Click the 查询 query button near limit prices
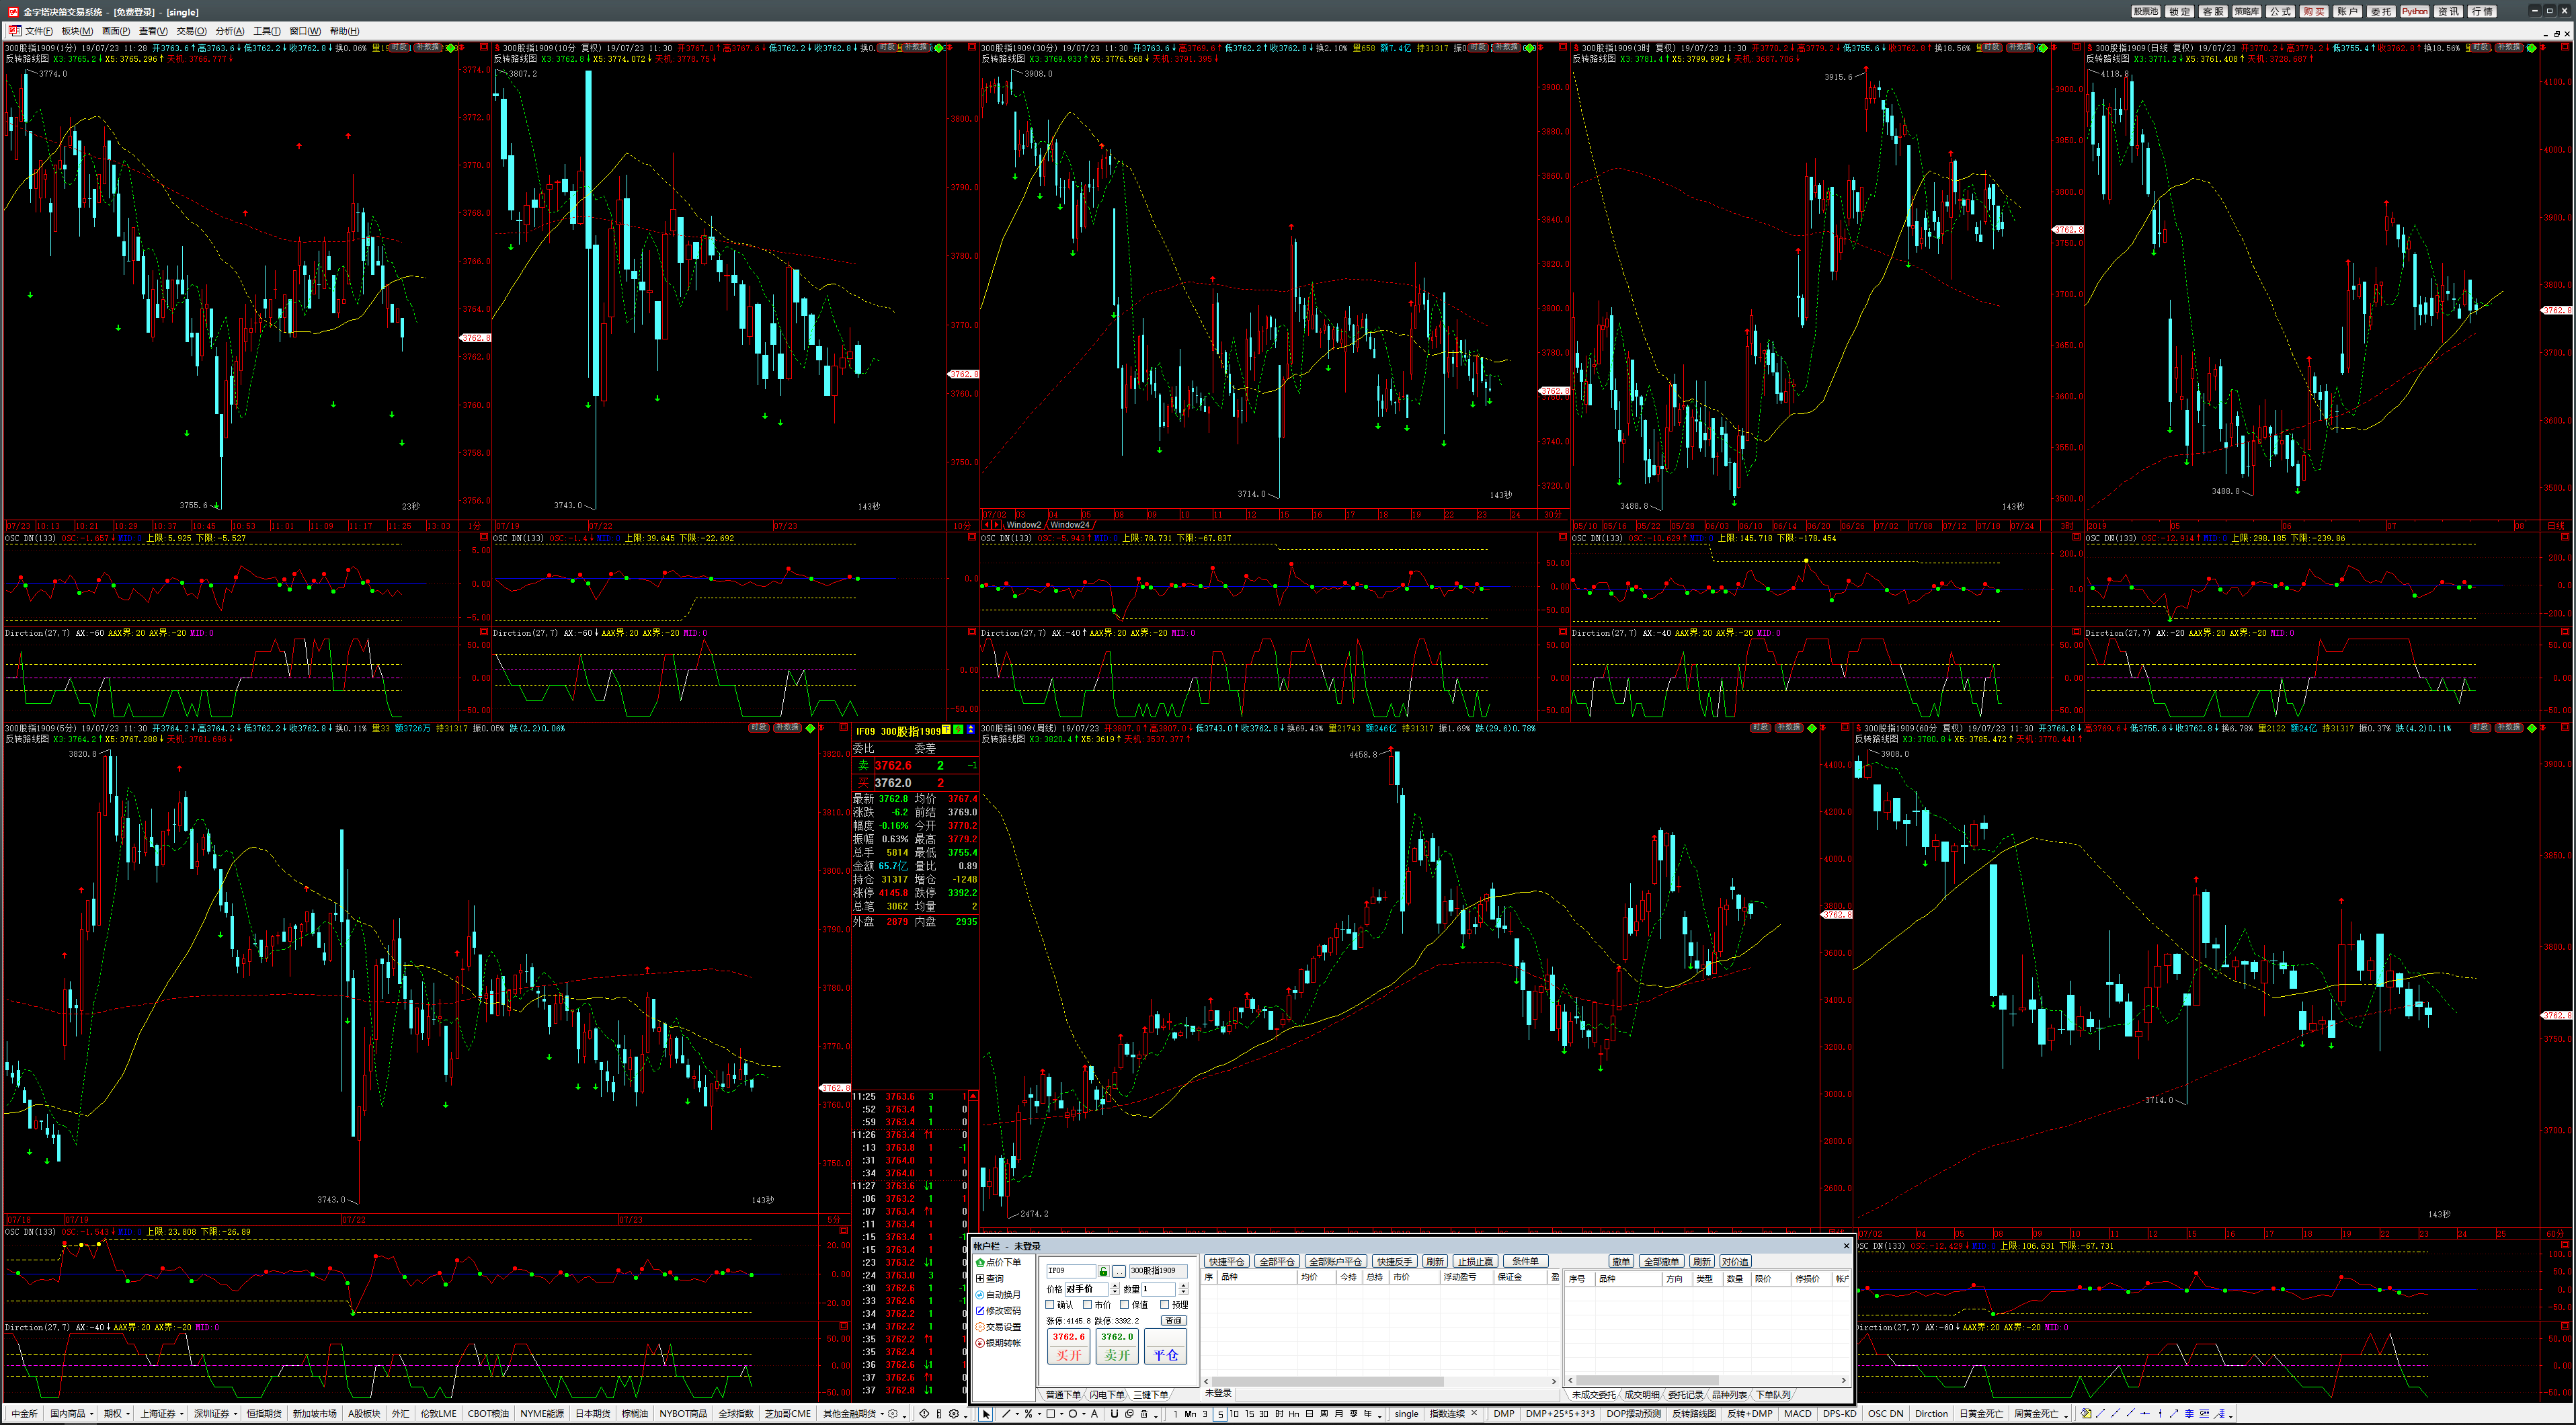This screenshot has width=2576, height=1425. pyautogui.click(x=1175, y=1321)
